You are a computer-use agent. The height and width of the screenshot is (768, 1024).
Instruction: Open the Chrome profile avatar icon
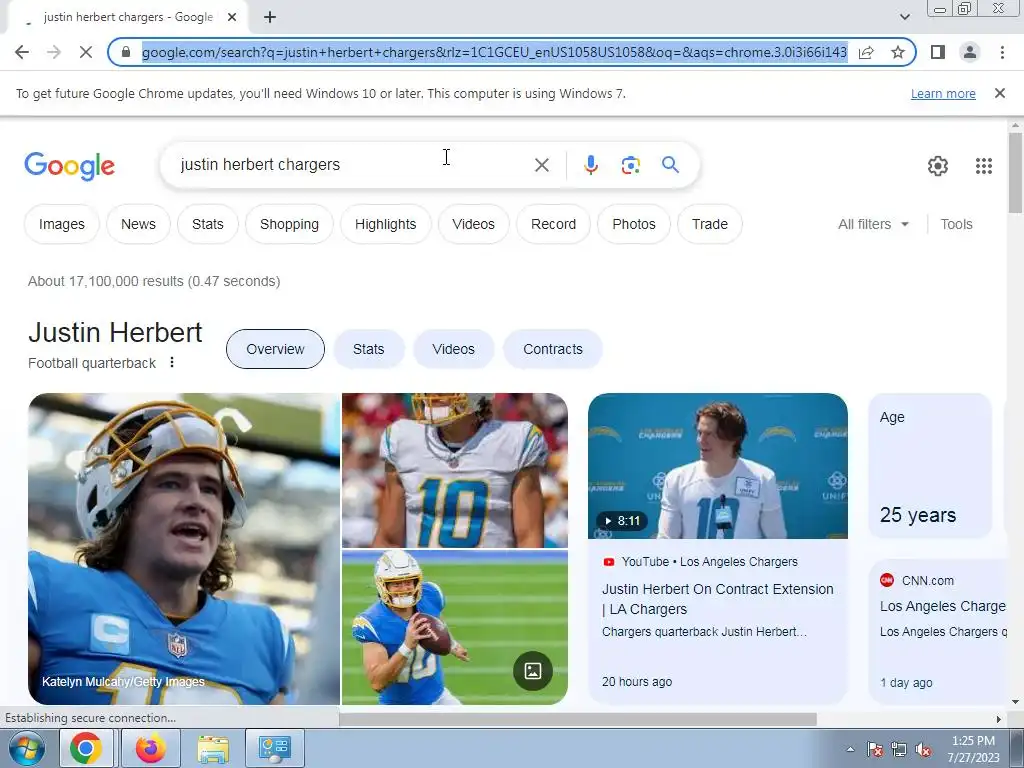click(970, 52)
